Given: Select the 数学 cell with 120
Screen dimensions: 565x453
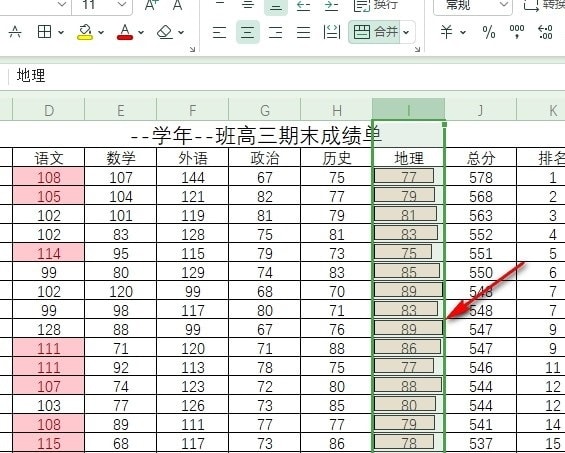Looking at the screenshot, I should pos(121,291).
